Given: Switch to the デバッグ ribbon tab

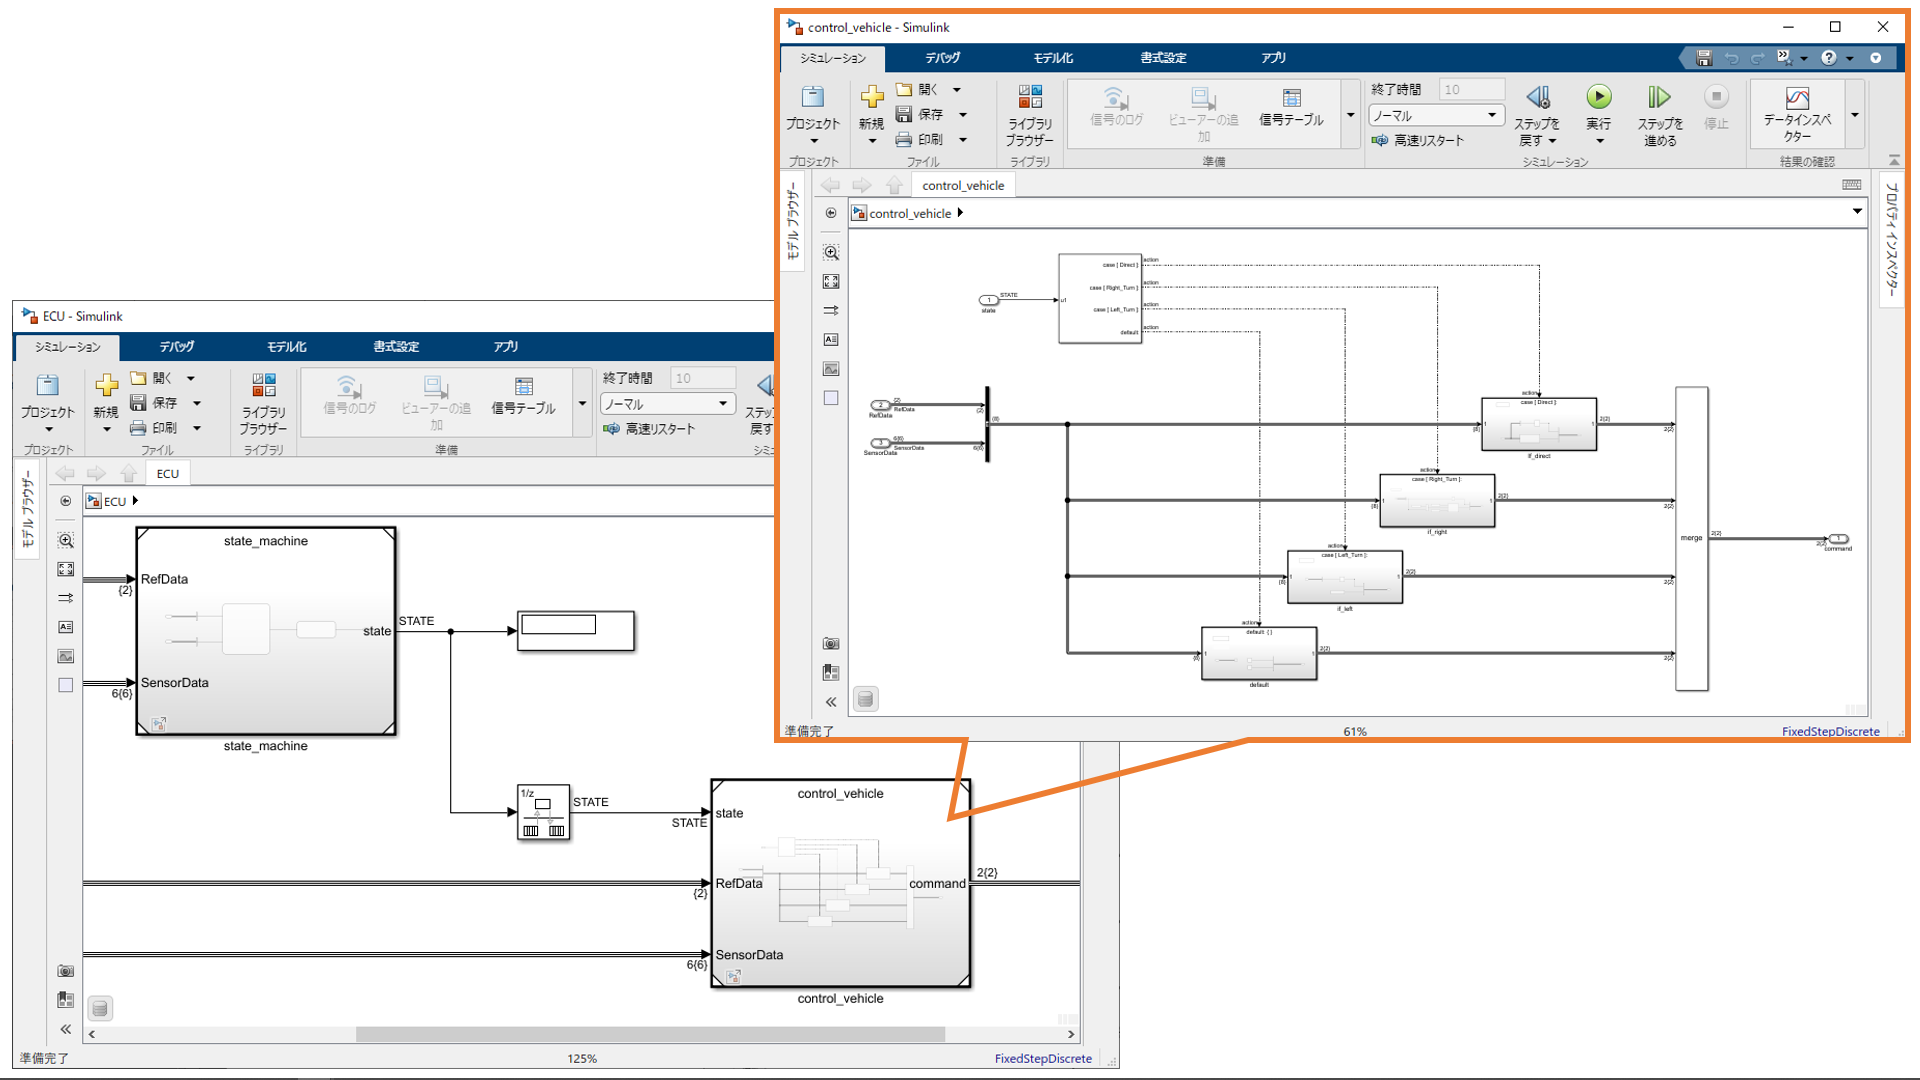Looking at the screenshot, I should point(941,58).
